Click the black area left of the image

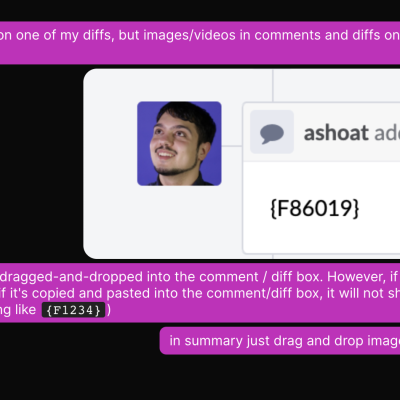41,163
